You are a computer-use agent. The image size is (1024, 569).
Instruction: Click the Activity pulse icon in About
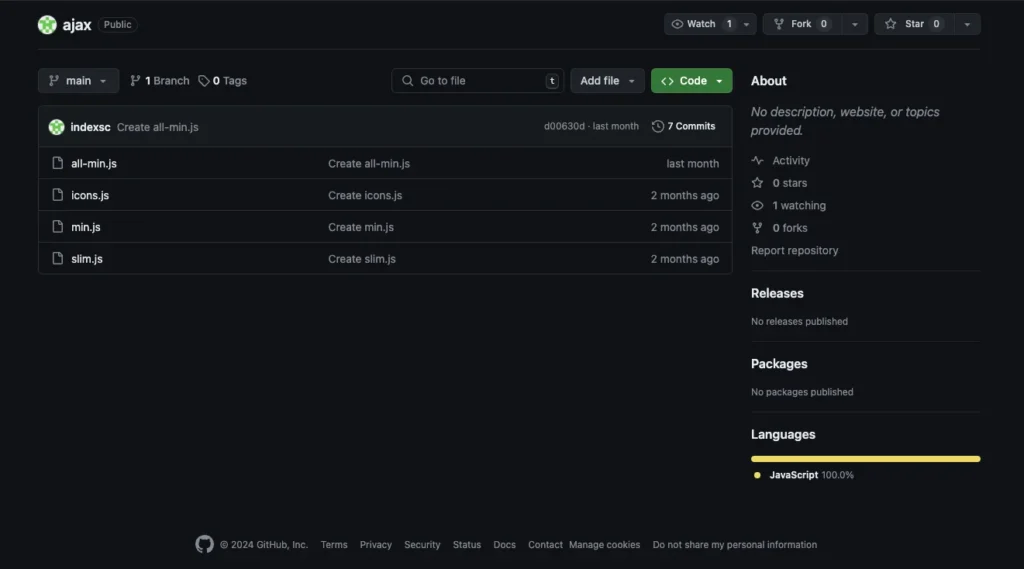coord(757,161)
